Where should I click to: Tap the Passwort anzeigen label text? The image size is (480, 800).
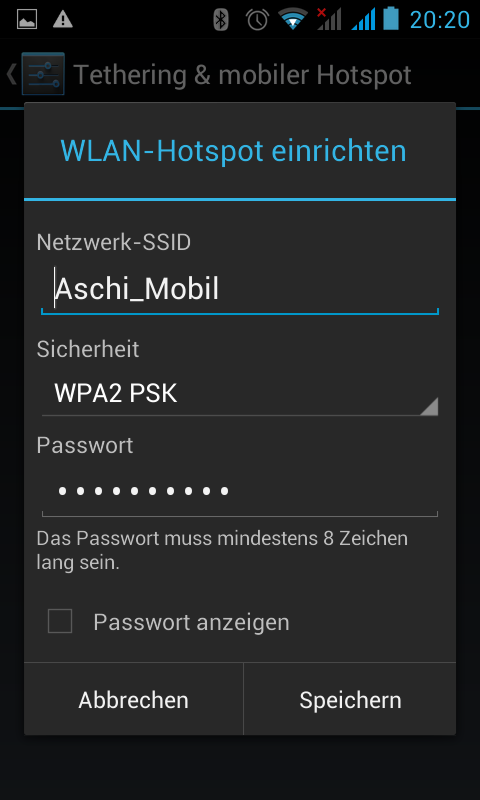(191, 622)
